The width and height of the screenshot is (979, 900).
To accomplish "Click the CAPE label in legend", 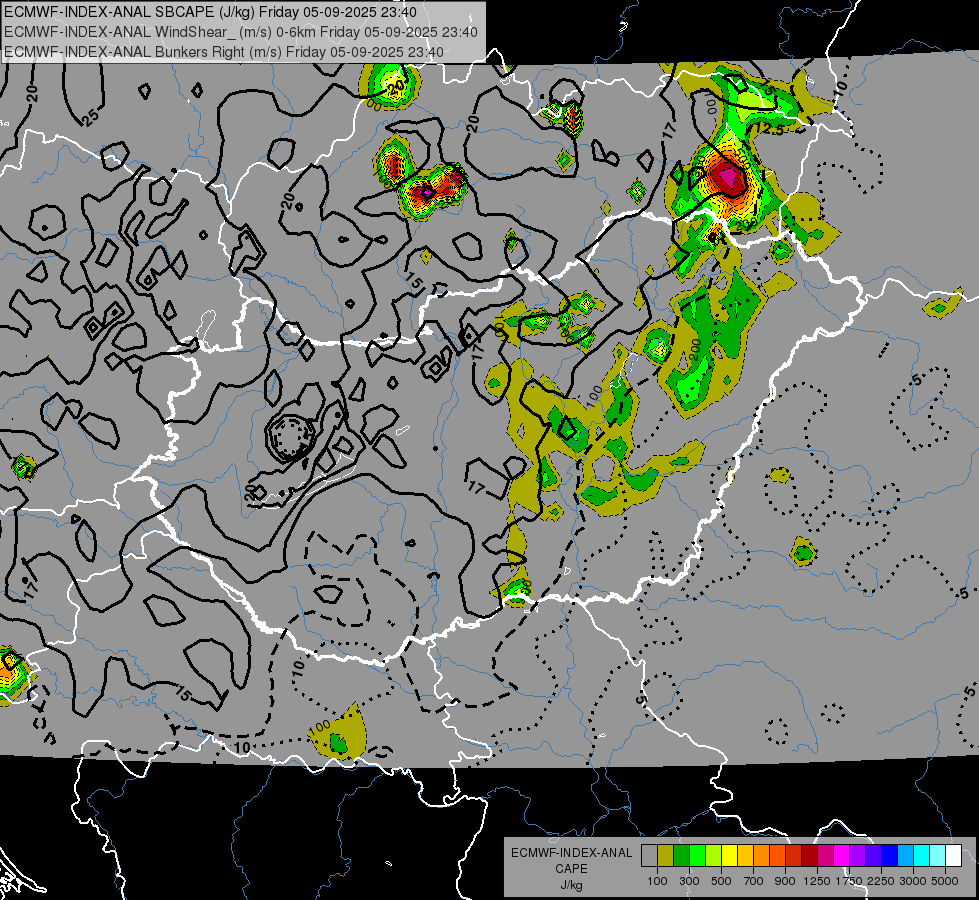I will (571, 869).
